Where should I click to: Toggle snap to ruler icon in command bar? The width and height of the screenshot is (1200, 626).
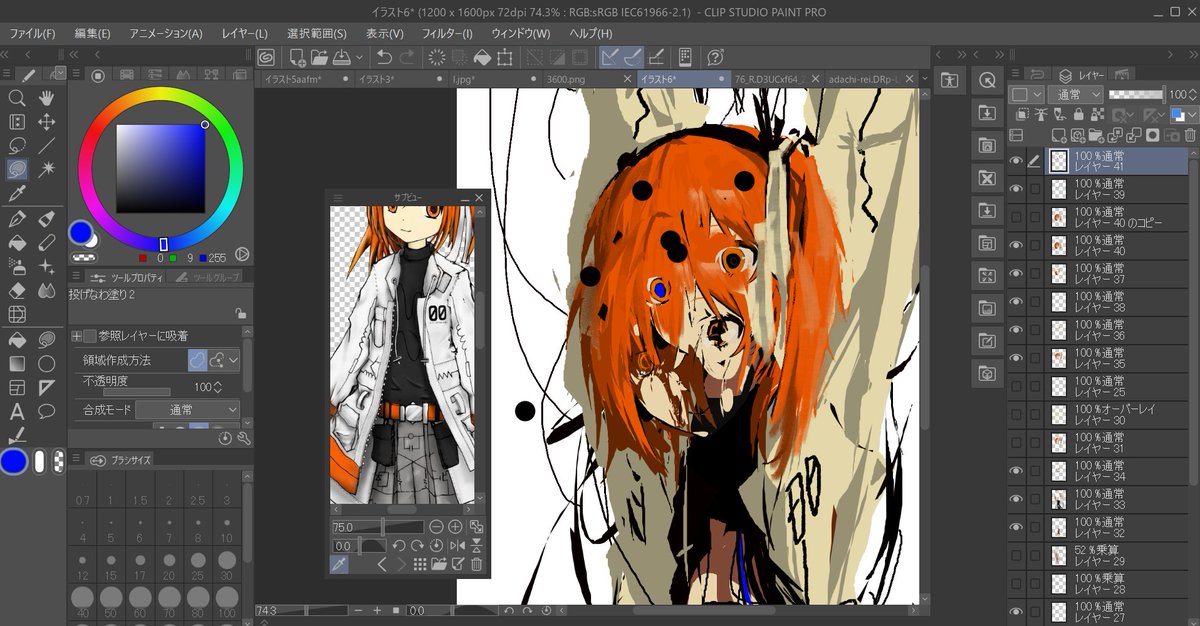(609, 56)
